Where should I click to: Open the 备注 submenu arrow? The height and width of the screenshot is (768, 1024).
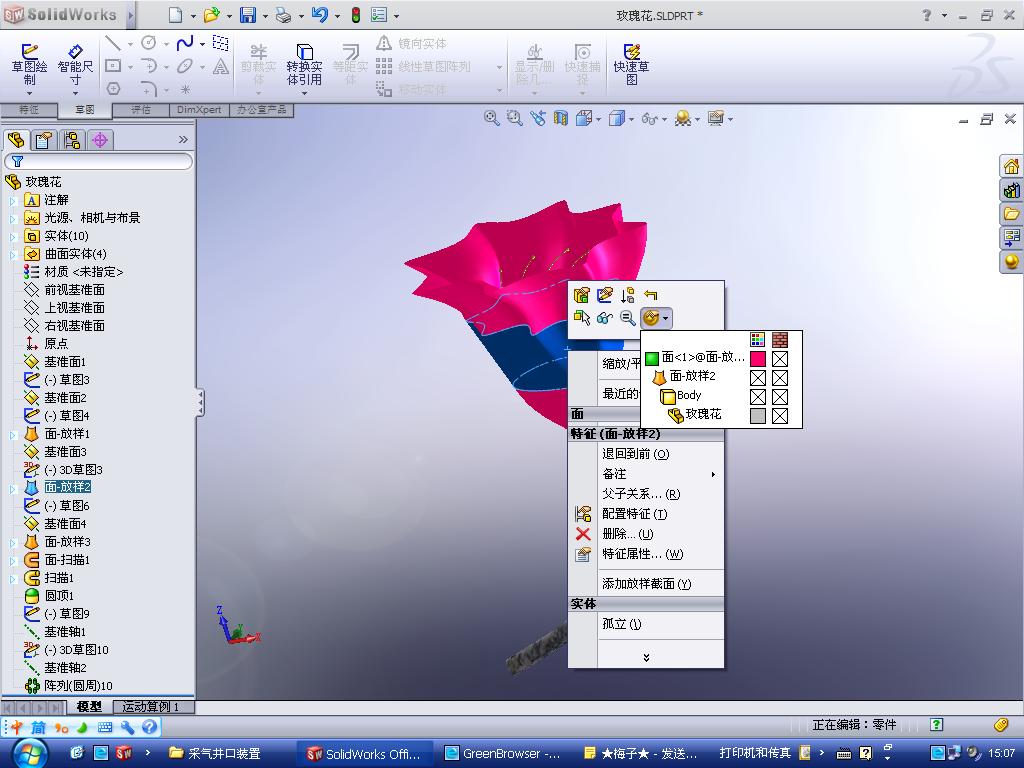click(x=713, y=474)
